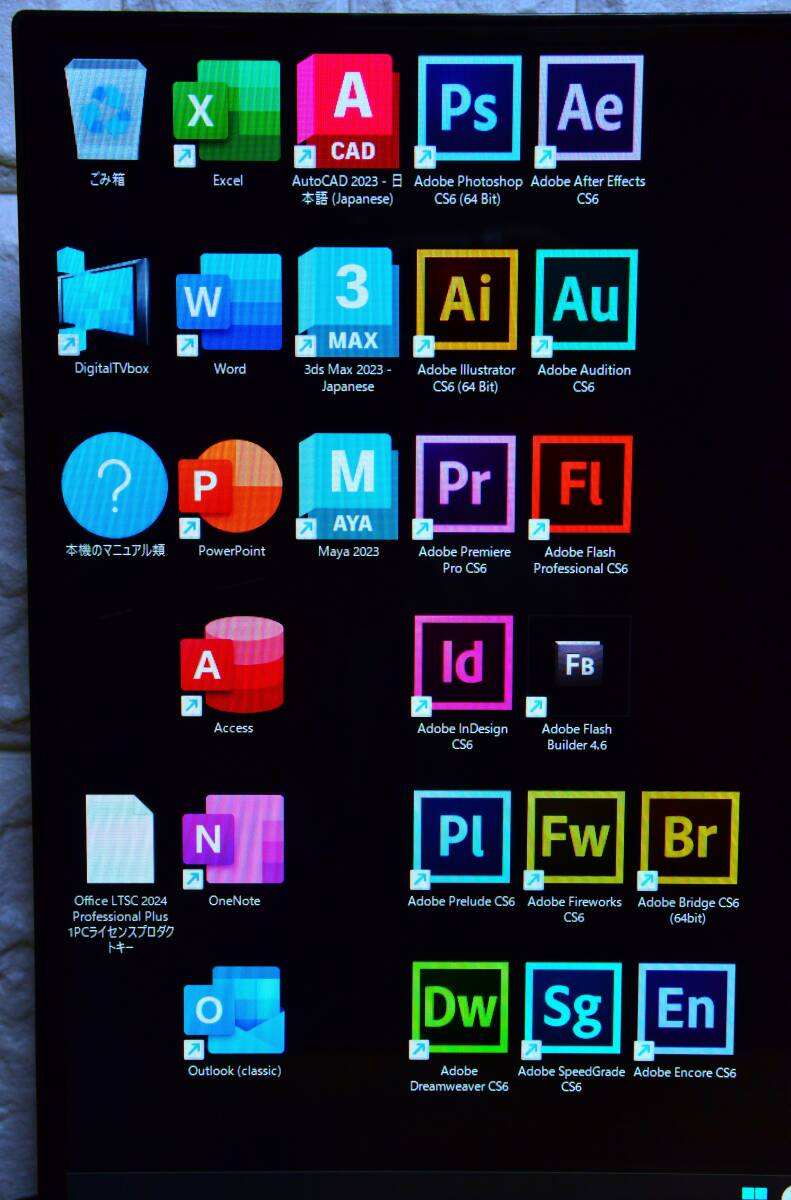Launch the Word shortcut
The width and height of the screenshot is (791, 1200).
click(x=229, y=304)
